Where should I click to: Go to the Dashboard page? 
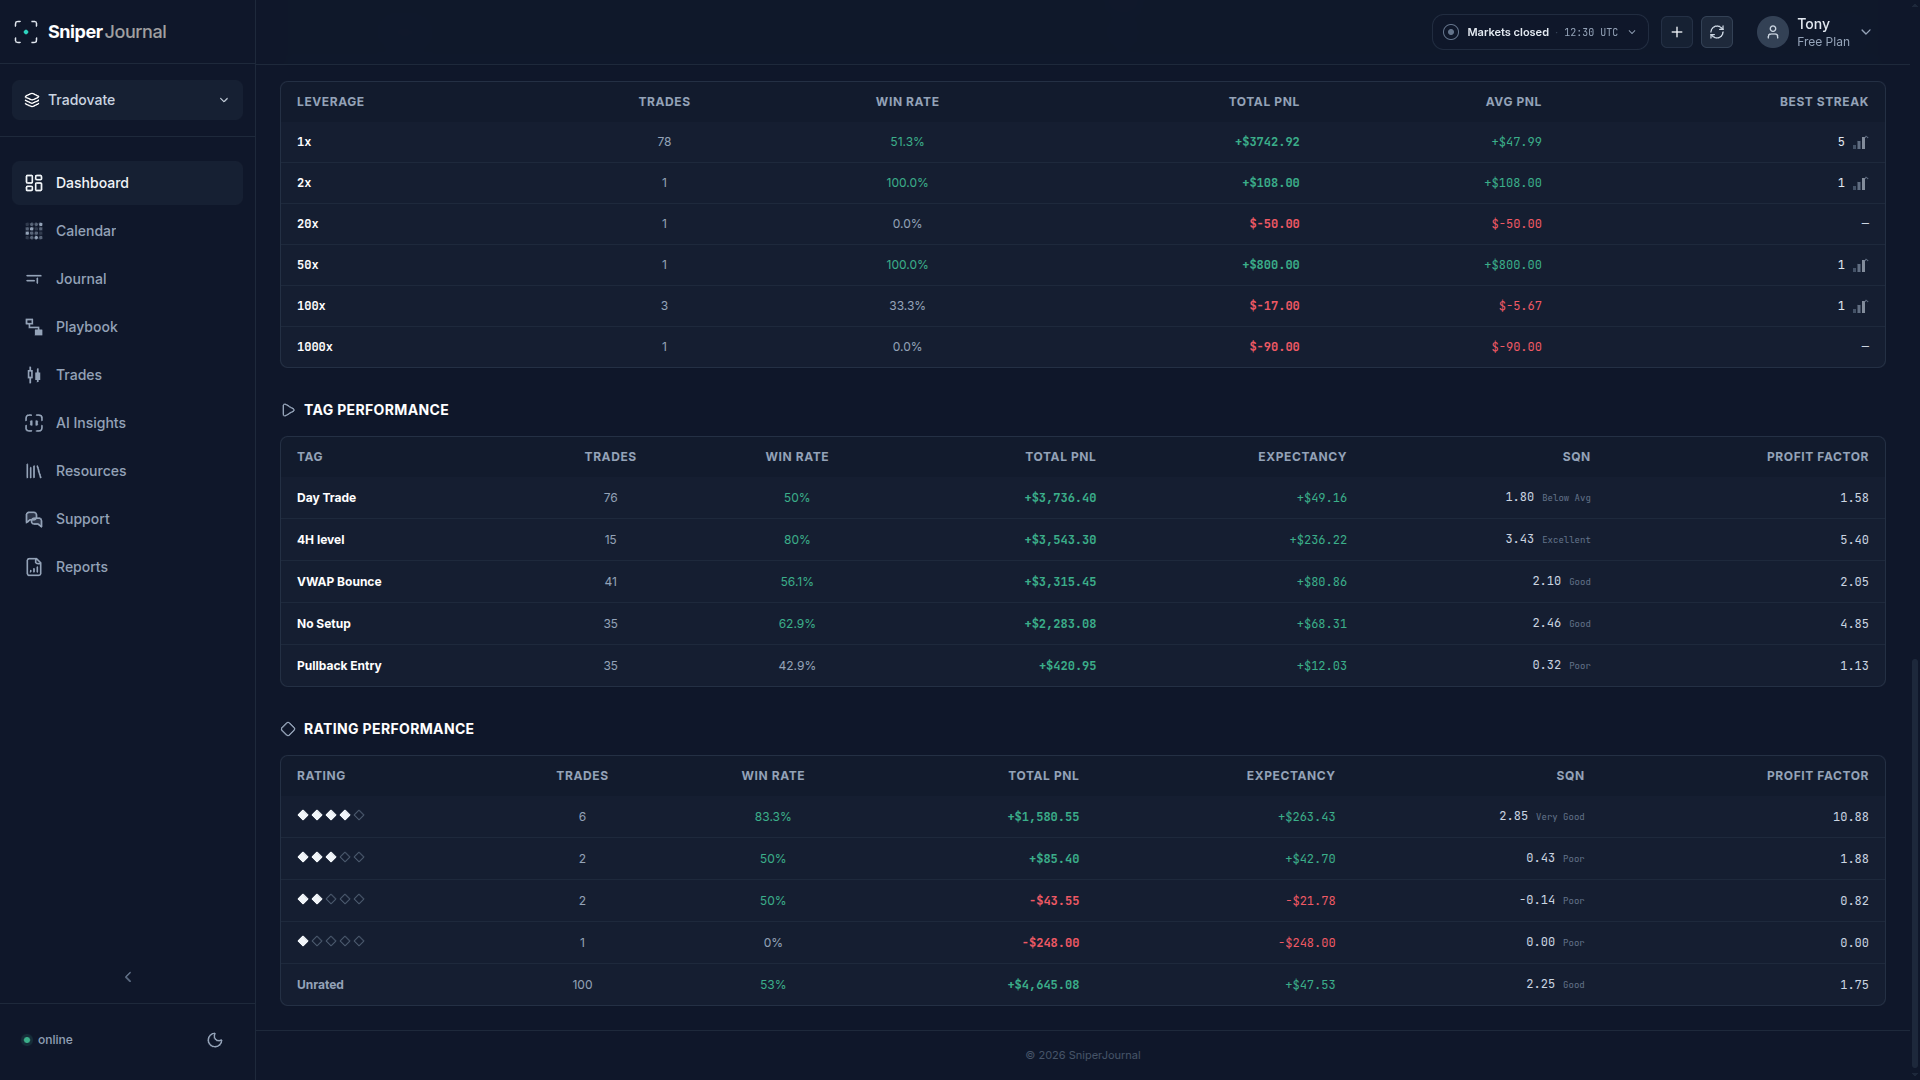(127, 183)
